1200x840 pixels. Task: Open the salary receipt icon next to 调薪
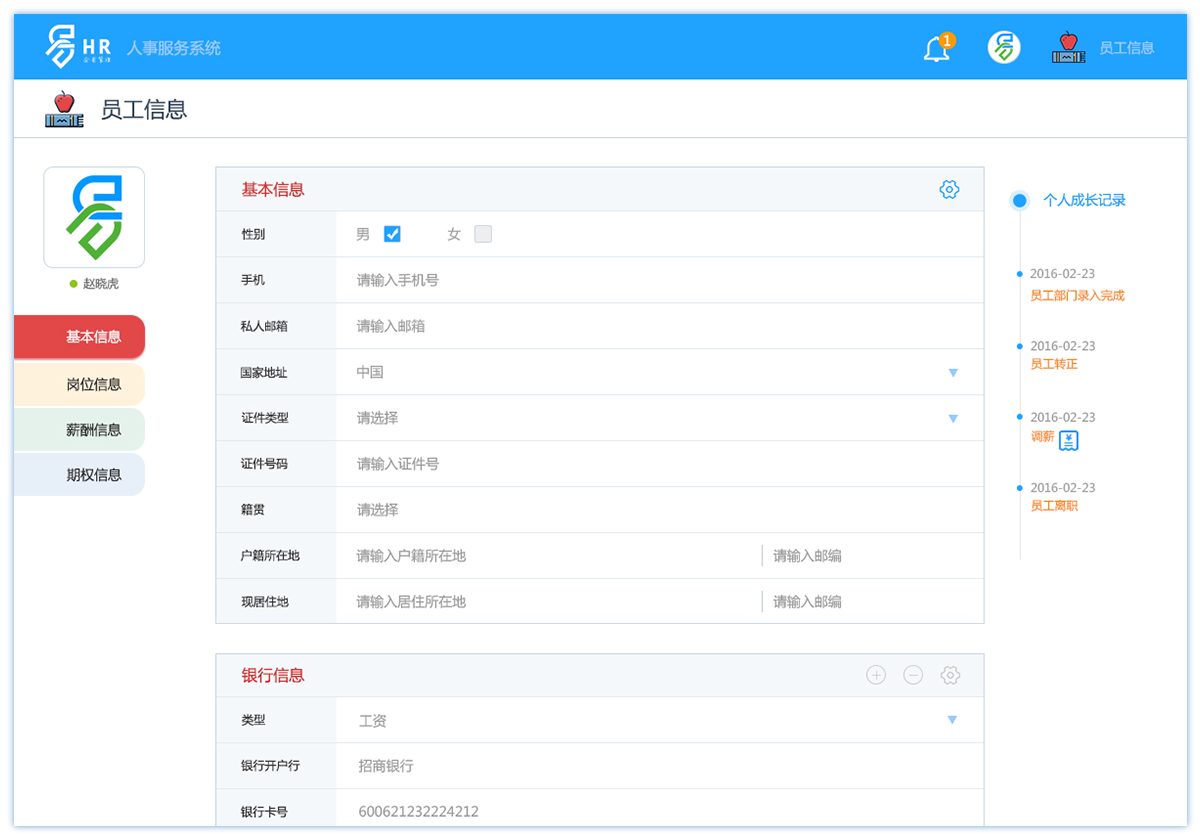pyautogui.click(x=1069, y=441)
